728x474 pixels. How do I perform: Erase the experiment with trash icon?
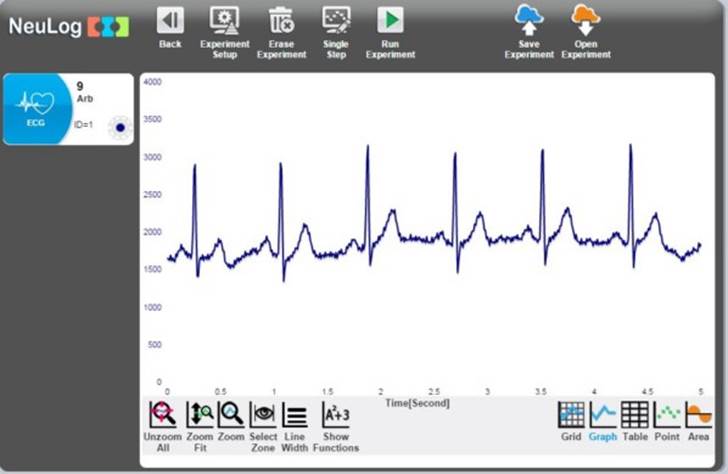coord(281,21)
